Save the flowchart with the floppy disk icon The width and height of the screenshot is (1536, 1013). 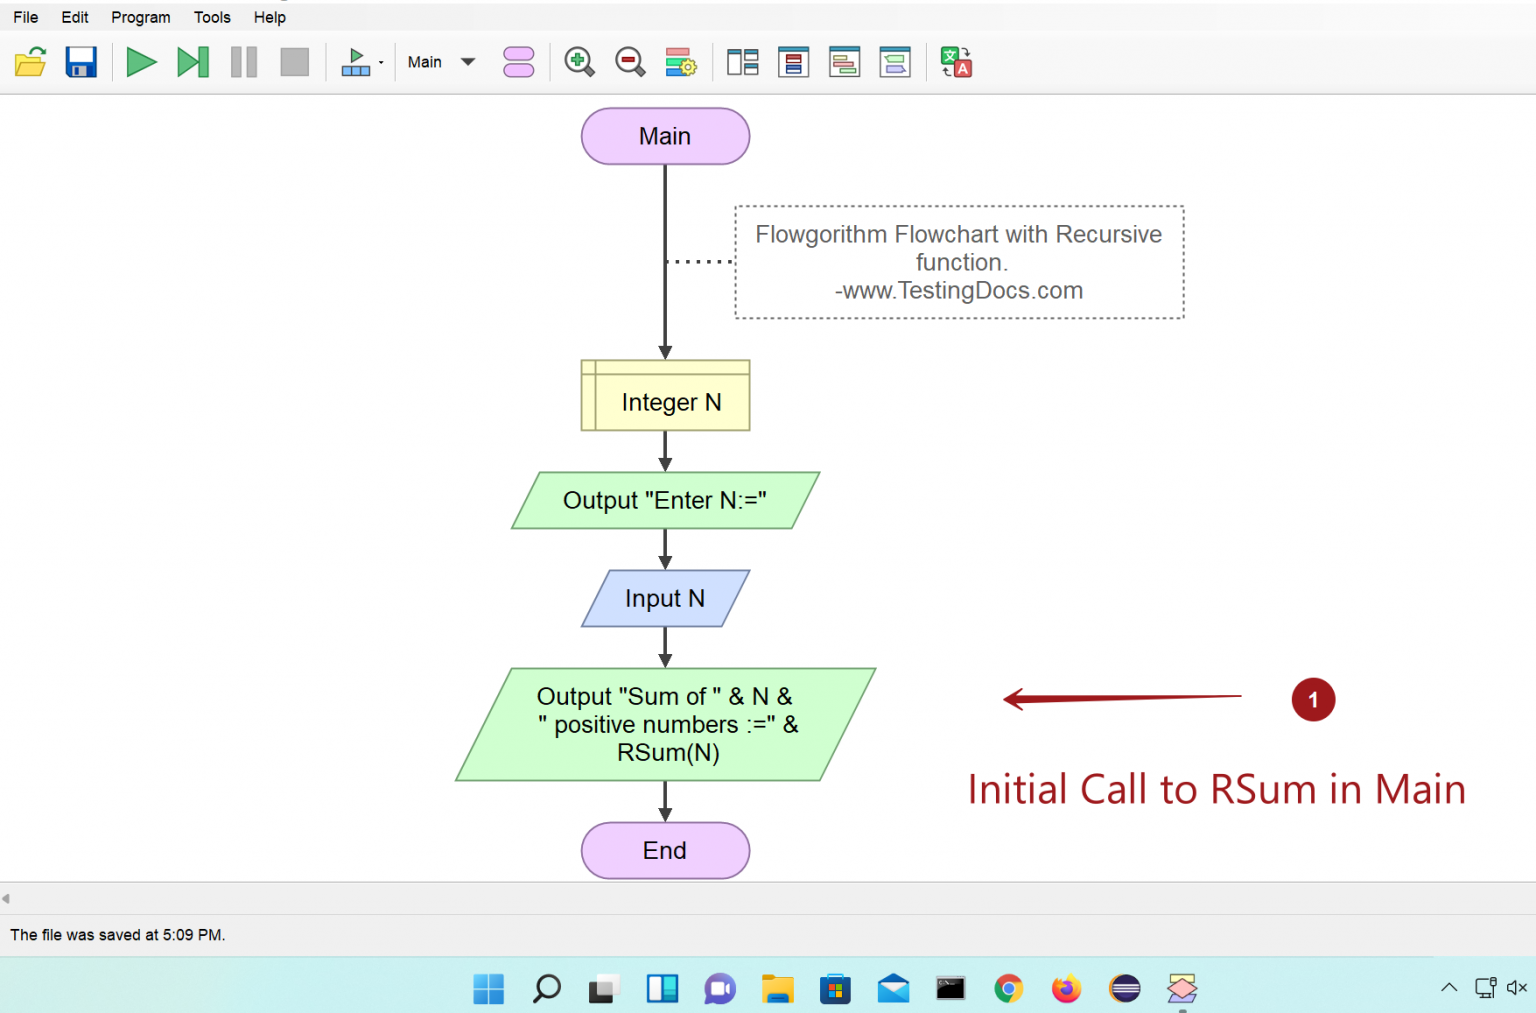[81, 62]
